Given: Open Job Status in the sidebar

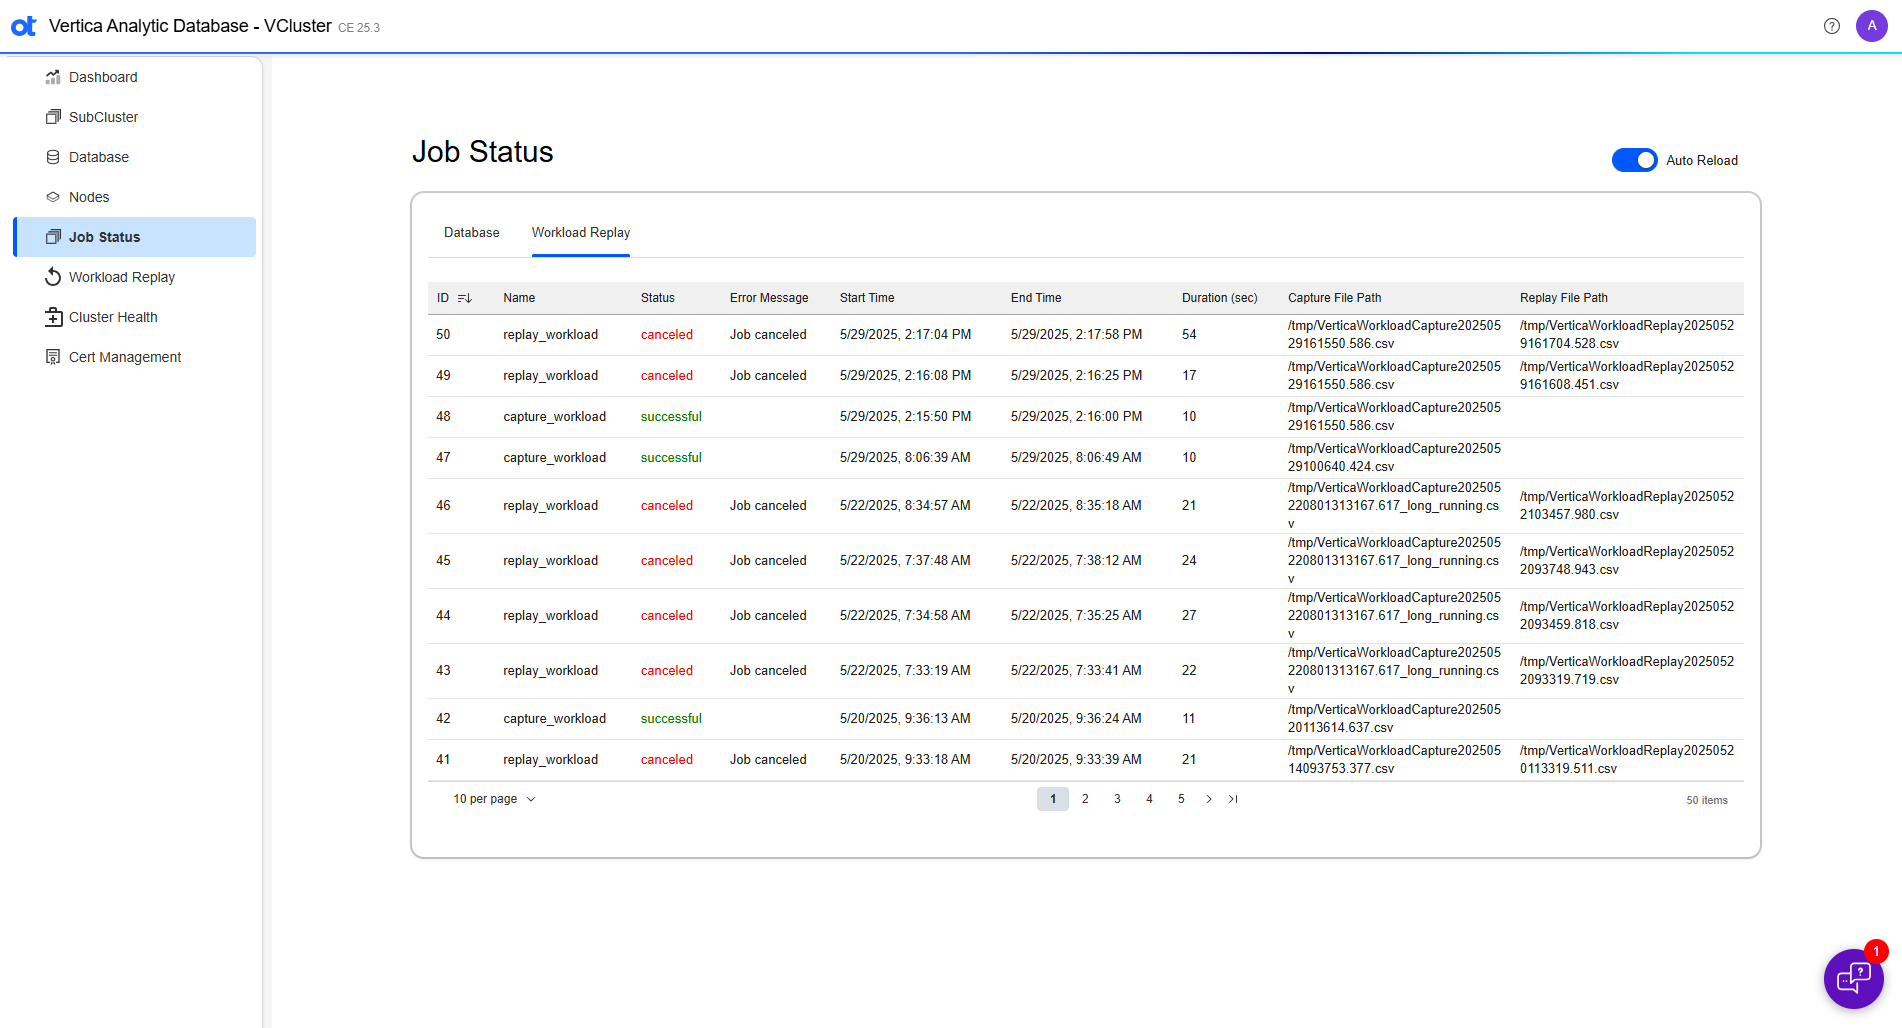Looking at the screenshot, I should (104, 237).
